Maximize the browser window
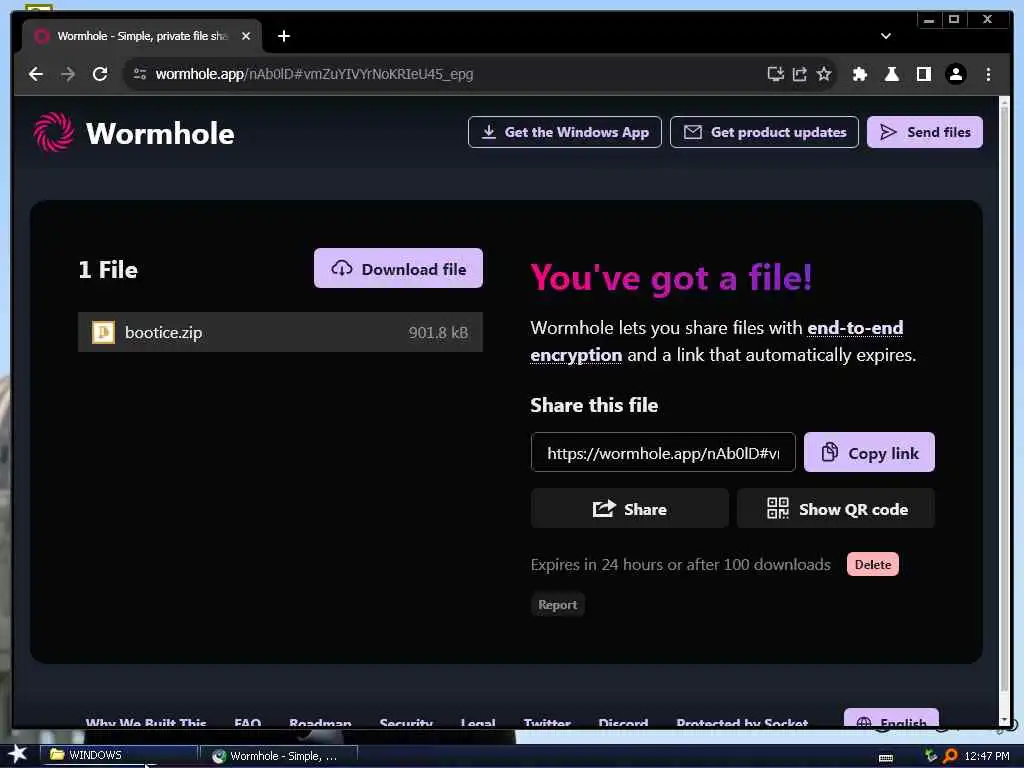 (x=953, y=20)
